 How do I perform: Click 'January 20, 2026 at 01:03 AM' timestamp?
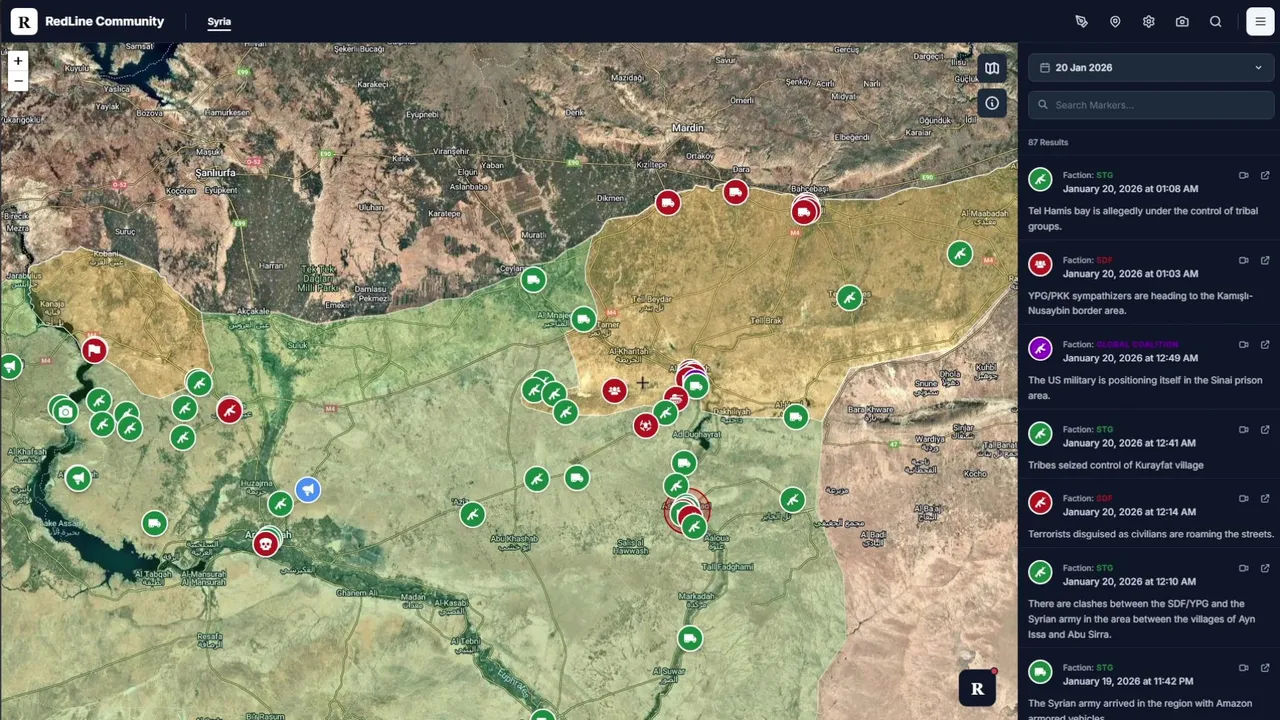[1130, 273]
